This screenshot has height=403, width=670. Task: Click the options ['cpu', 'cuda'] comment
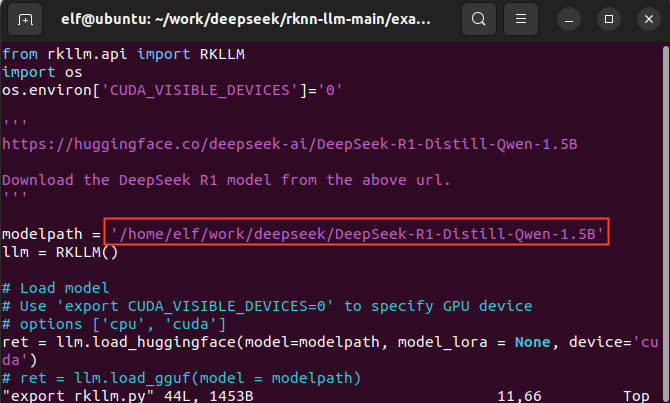(114, 324)
